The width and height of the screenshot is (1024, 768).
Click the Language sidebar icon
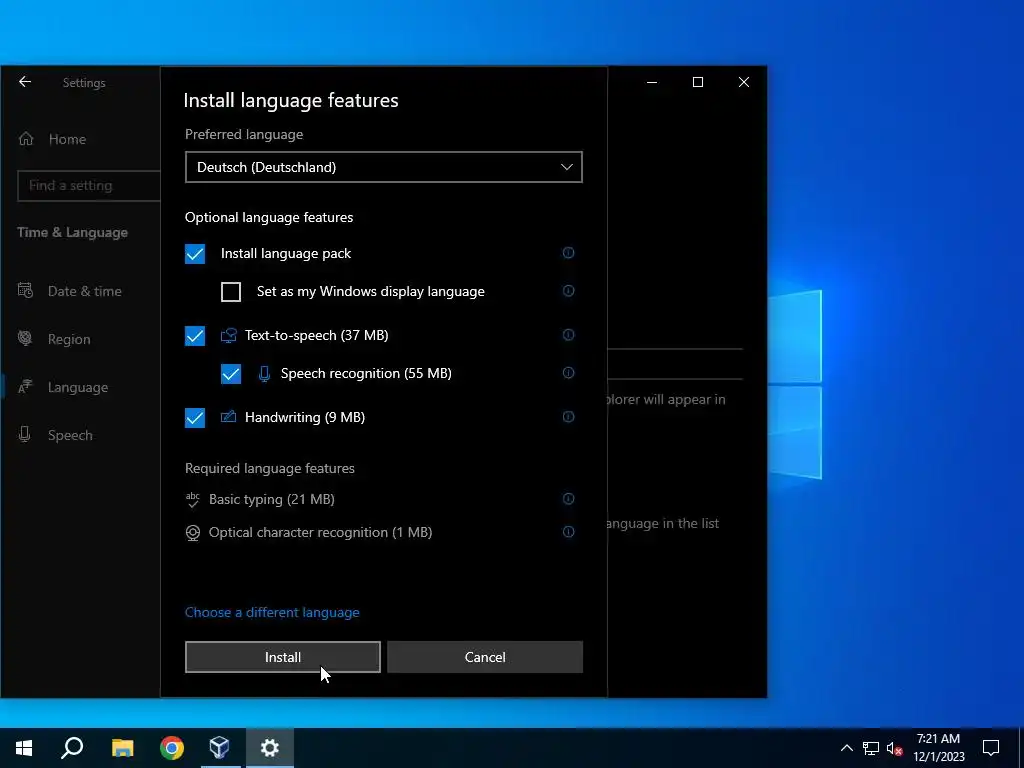pyautogui.click(x=25, y=387)
